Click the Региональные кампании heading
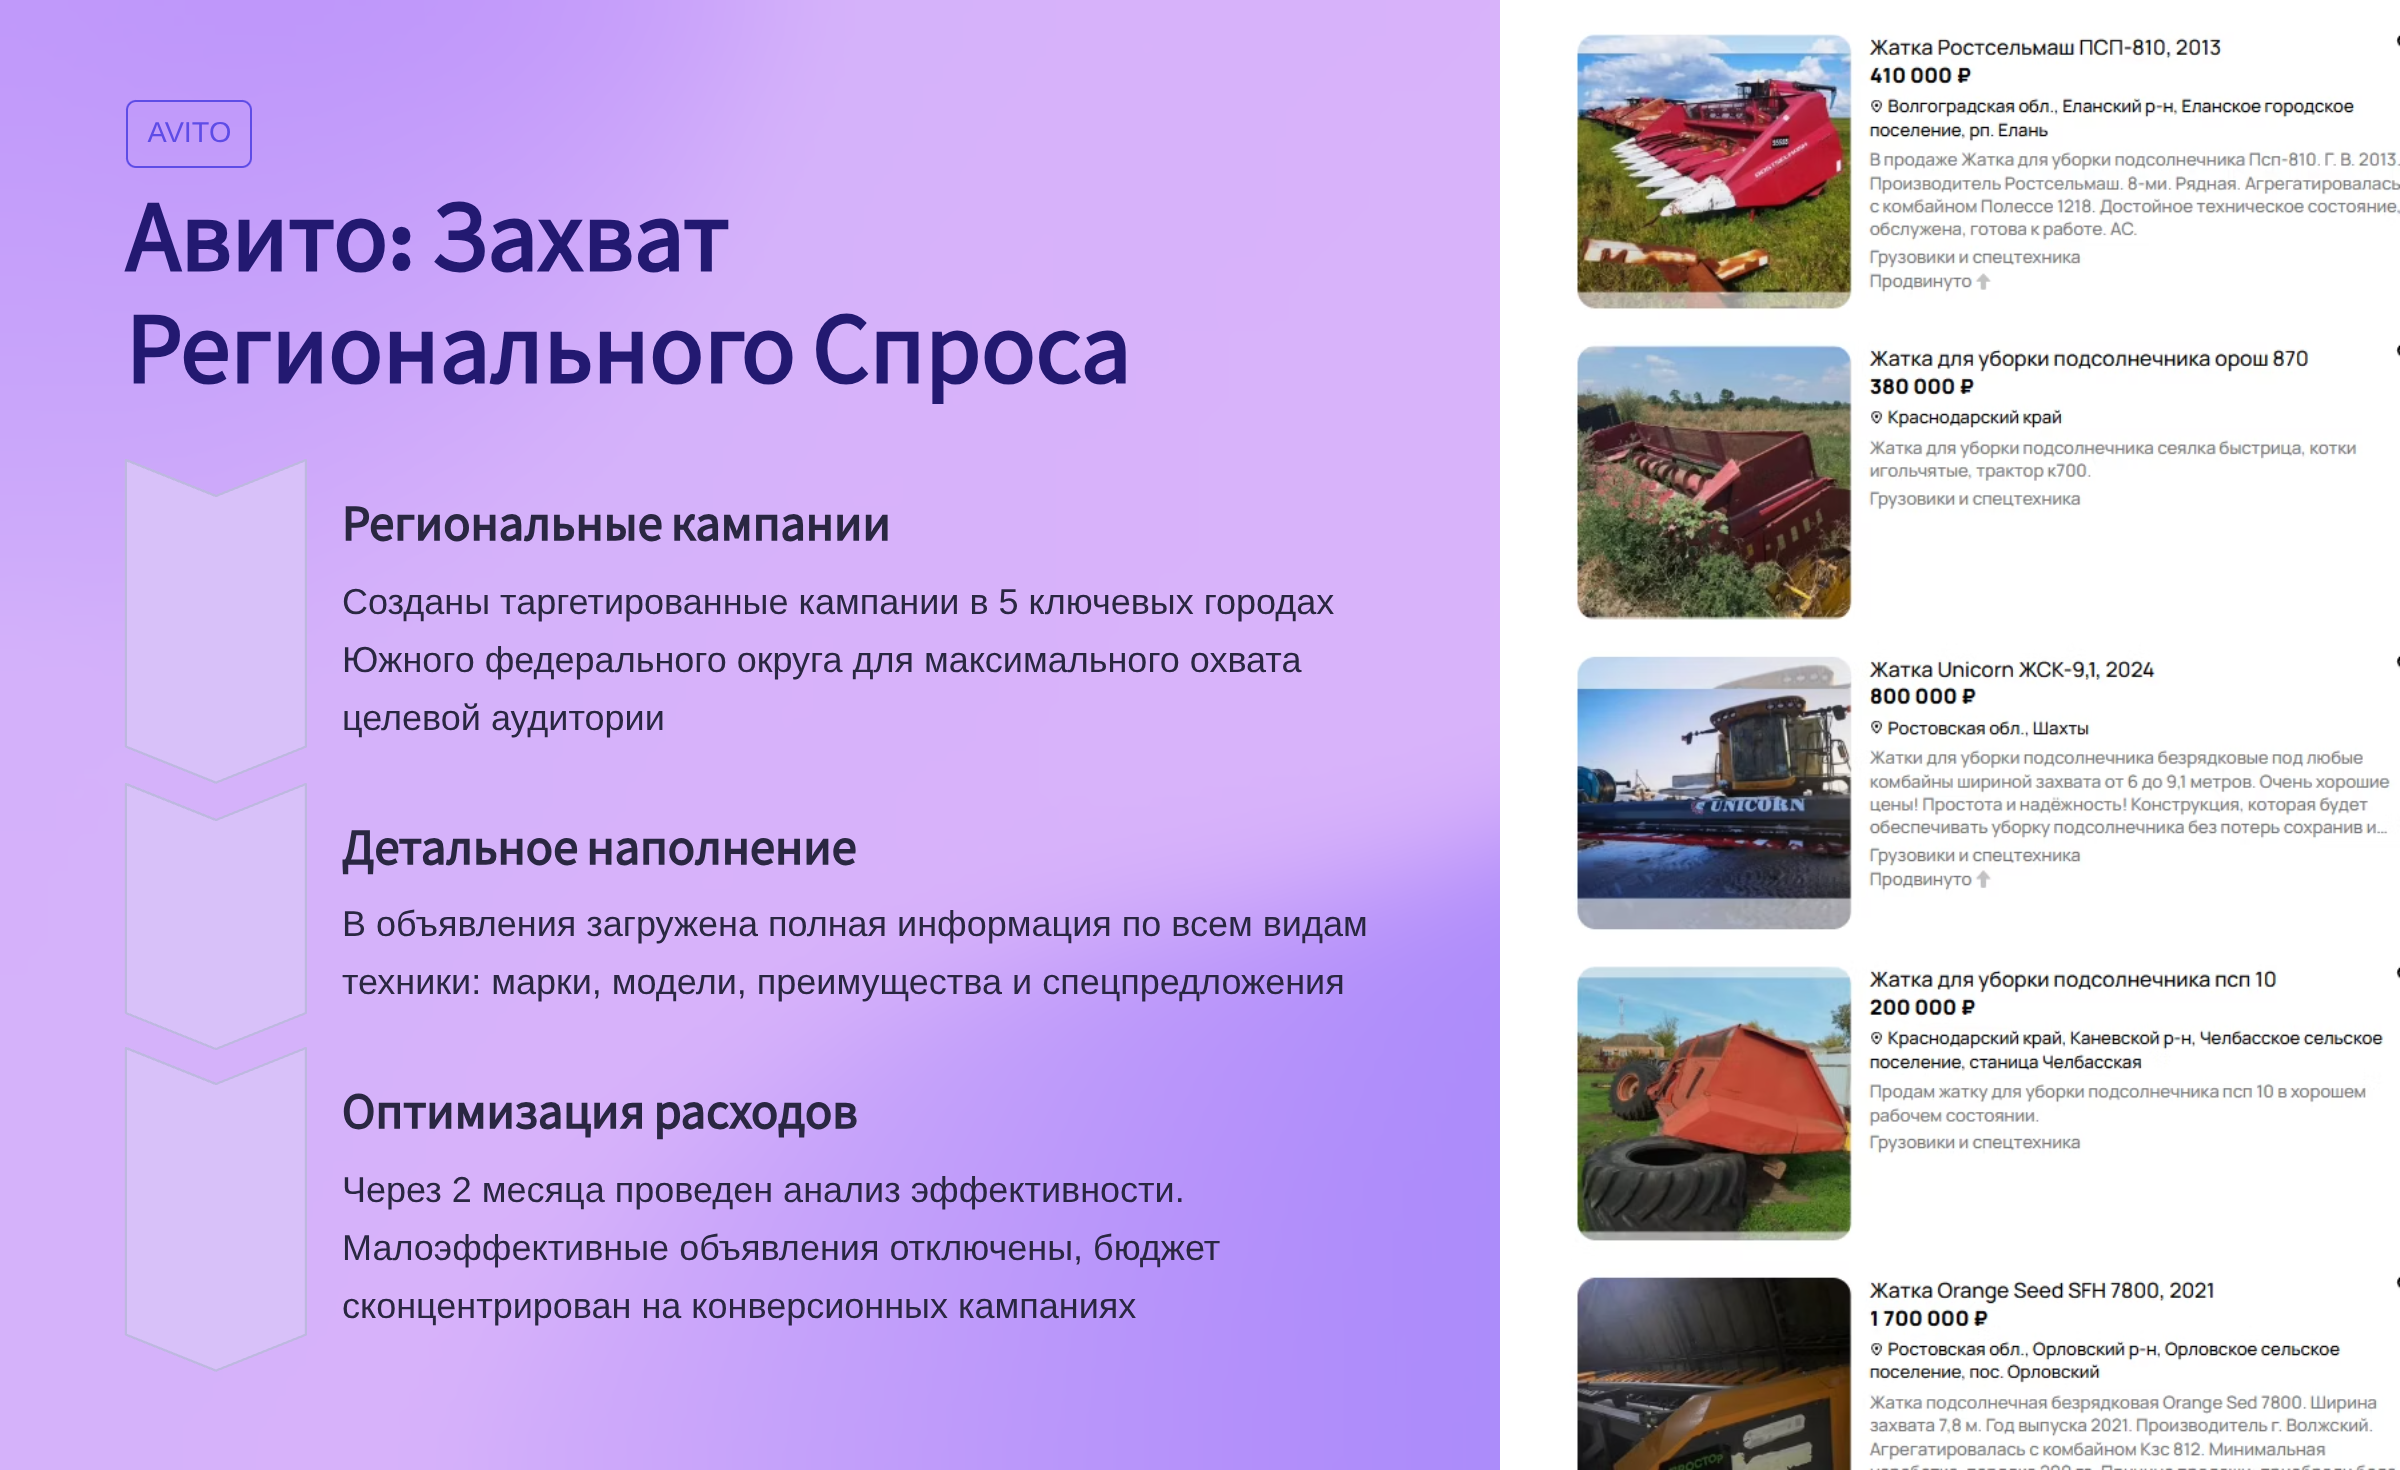This screenshot has height=1470, width=2400. tap(616, 525)
